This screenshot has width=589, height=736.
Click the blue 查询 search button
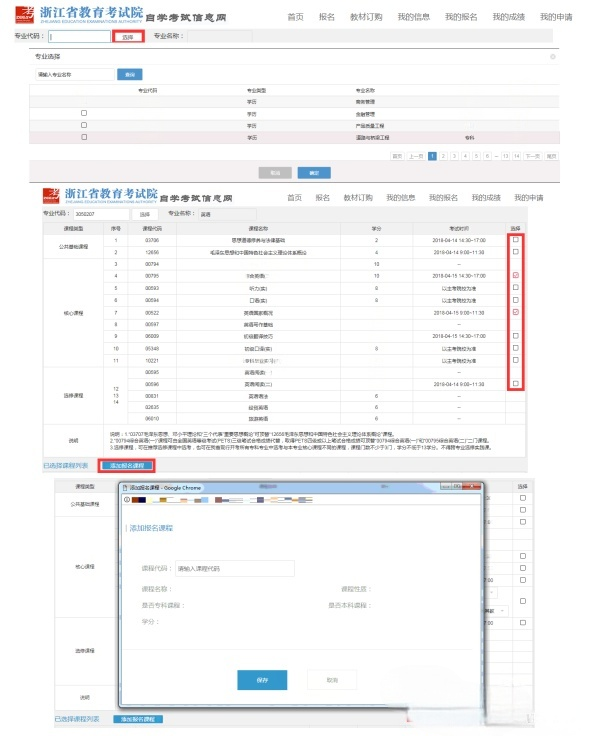coord(130,75)
